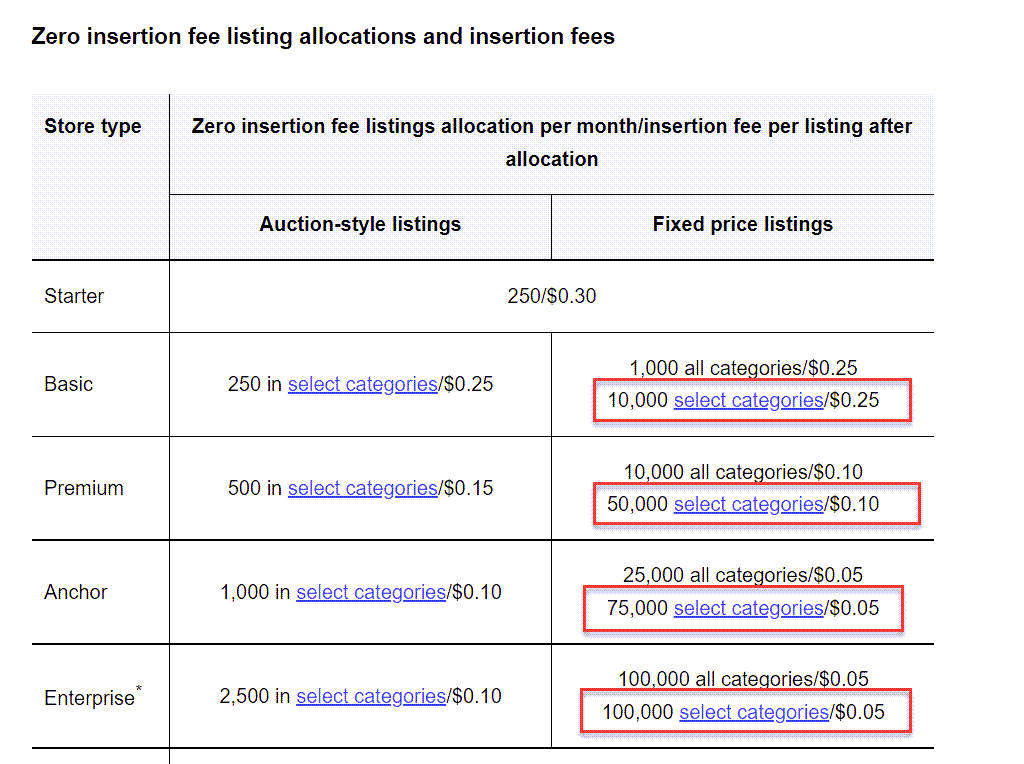Click the Premium store type label

pyautogui.click(x=84, y=488)
